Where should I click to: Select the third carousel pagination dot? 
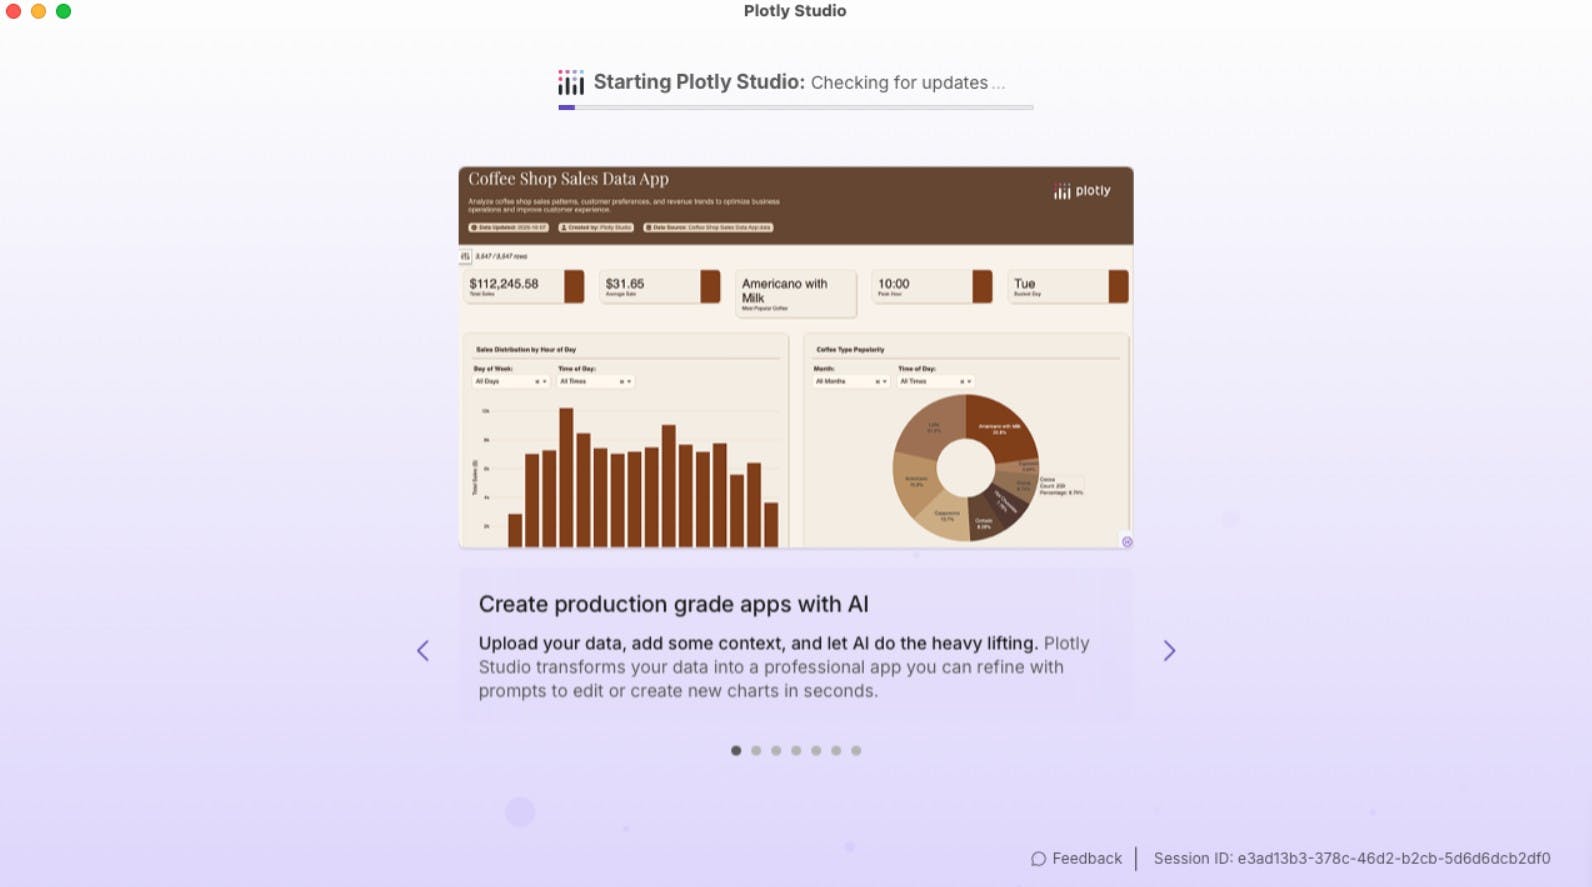click(x=776, y=749)
